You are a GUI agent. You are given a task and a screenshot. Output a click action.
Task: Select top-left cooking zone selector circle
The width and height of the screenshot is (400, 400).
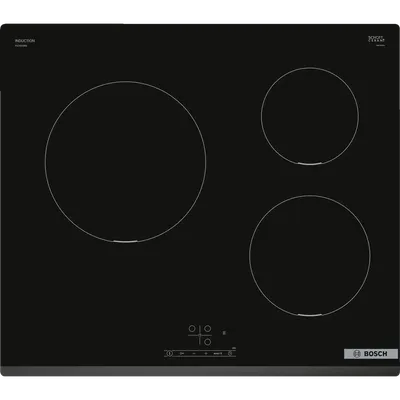point(192,329)
